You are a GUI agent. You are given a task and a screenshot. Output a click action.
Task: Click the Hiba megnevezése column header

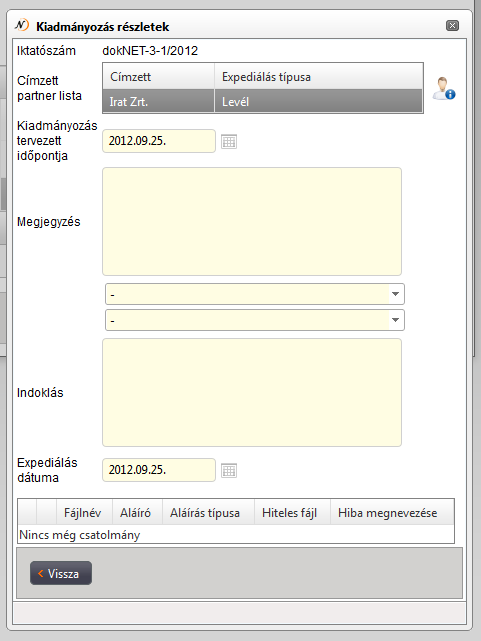392,512
